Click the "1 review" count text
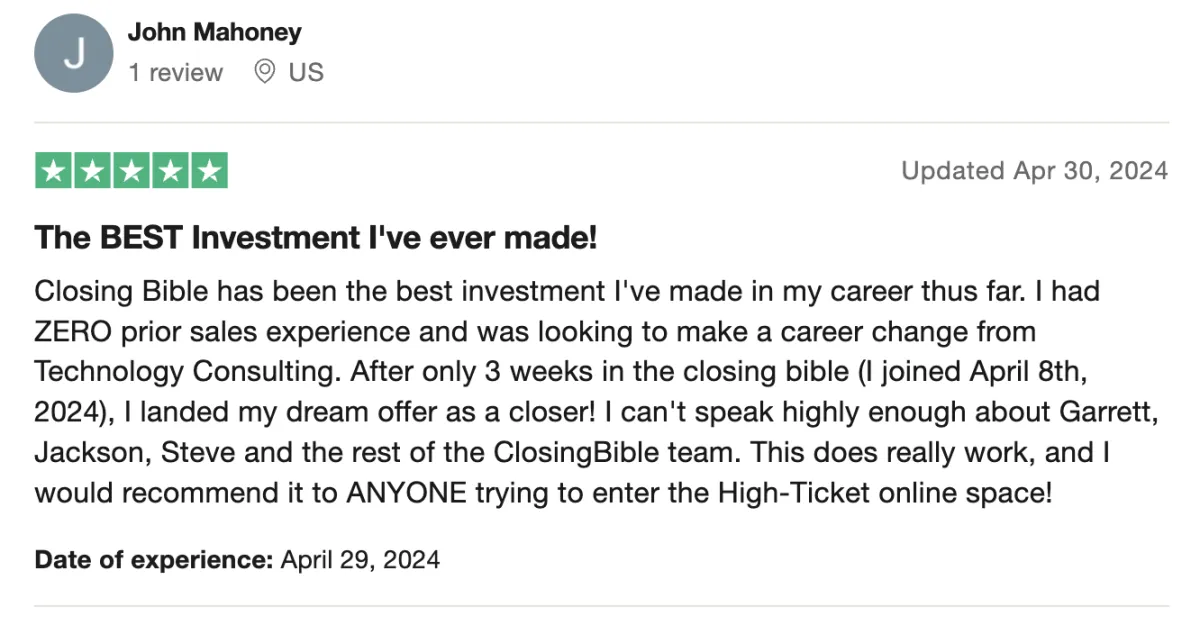The height and width of the screenshot is (625, 1200). pos(175,73)
